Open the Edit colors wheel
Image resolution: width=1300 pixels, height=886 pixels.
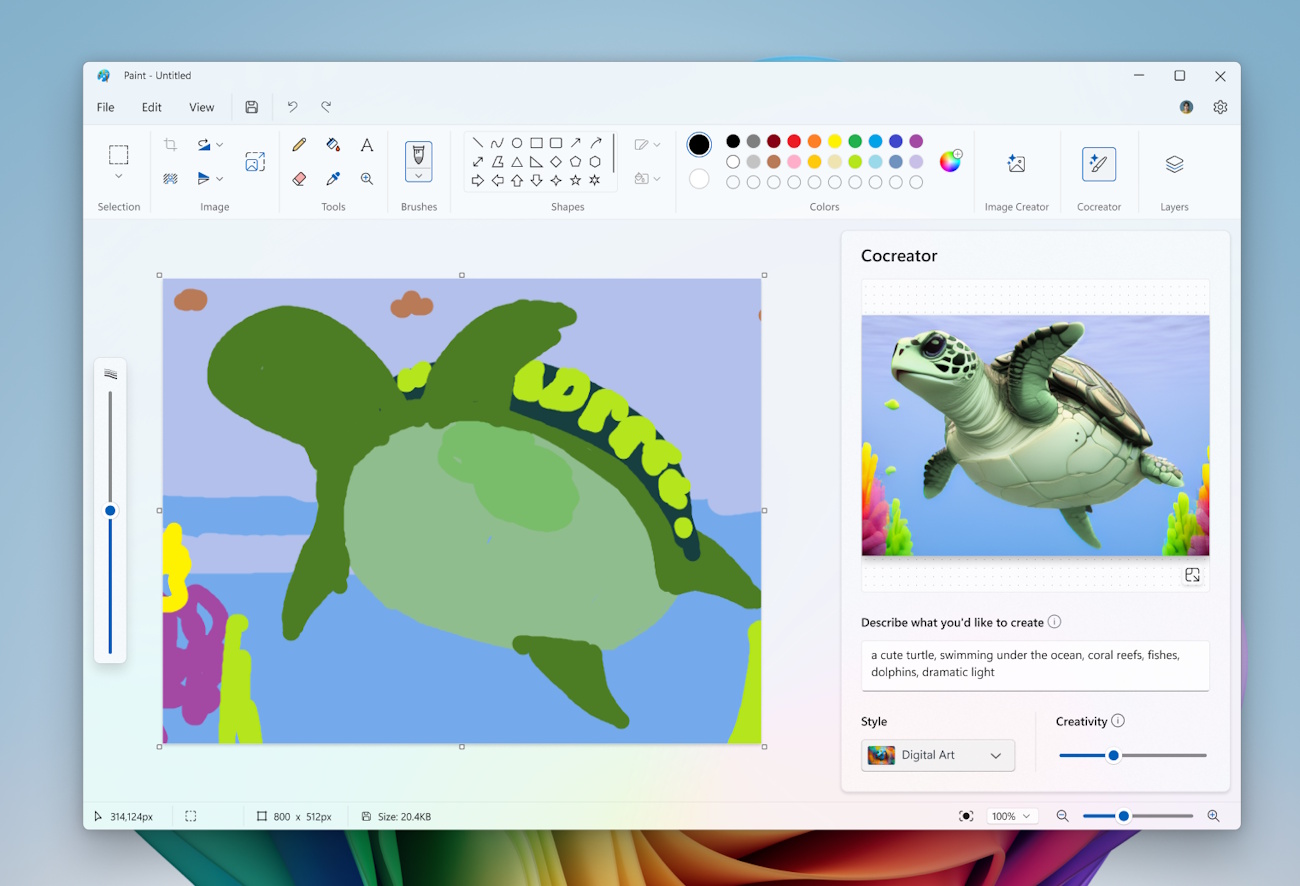(x=950, y=161)
